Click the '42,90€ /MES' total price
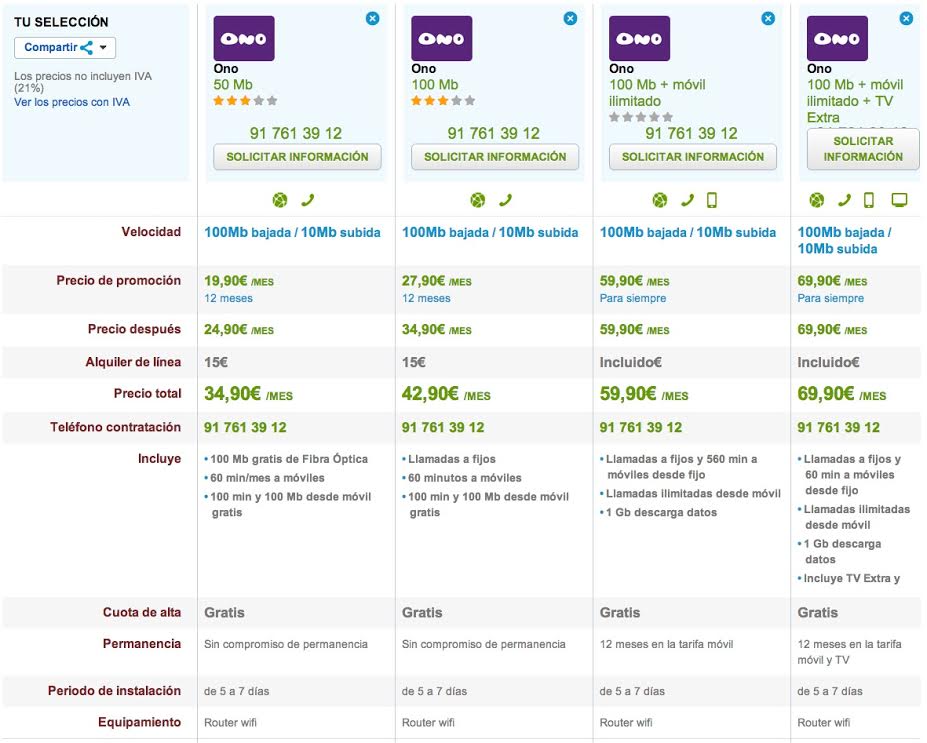927x743 pixels. tap(446, 394)
